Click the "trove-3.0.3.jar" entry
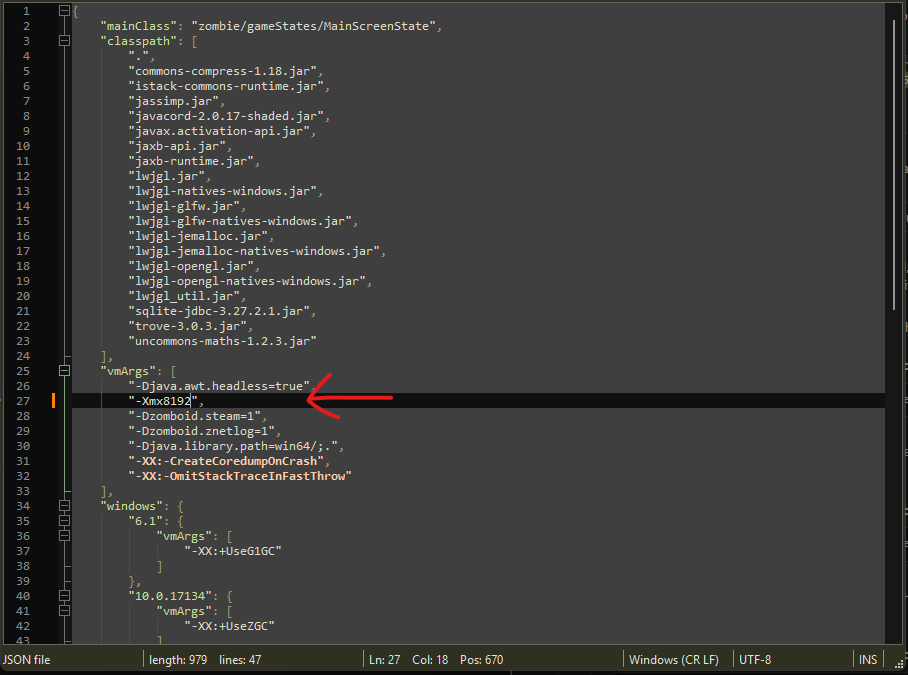 coord(188,326)
